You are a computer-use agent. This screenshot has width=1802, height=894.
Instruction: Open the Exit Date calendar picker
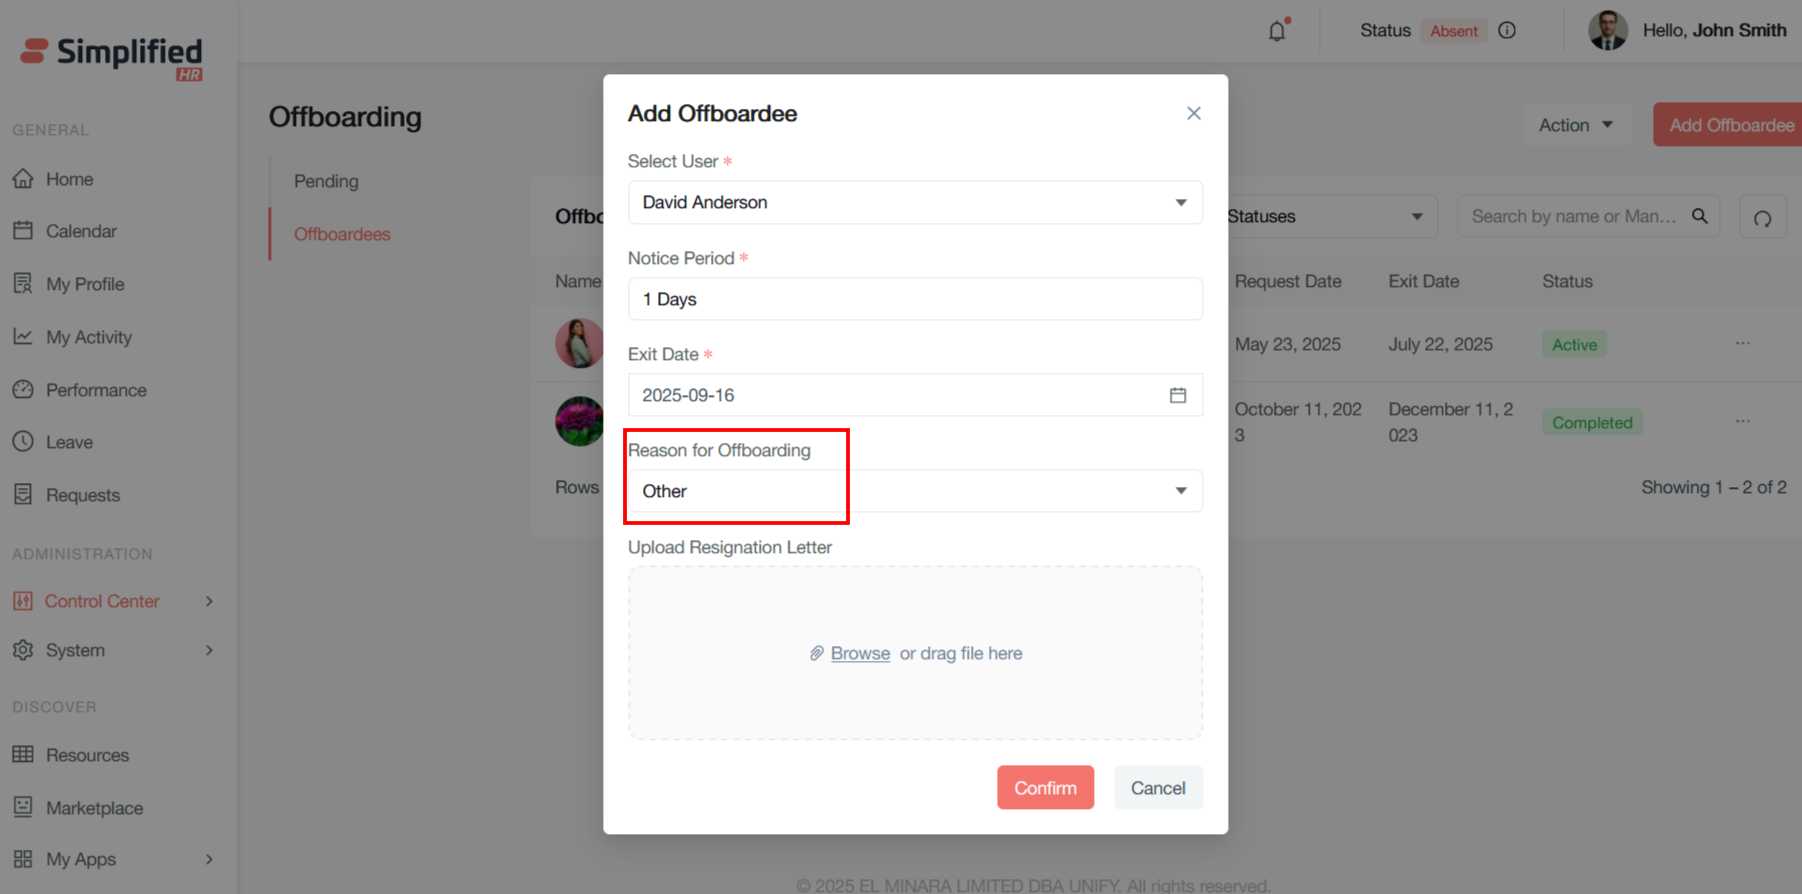tap(1178, 395)
